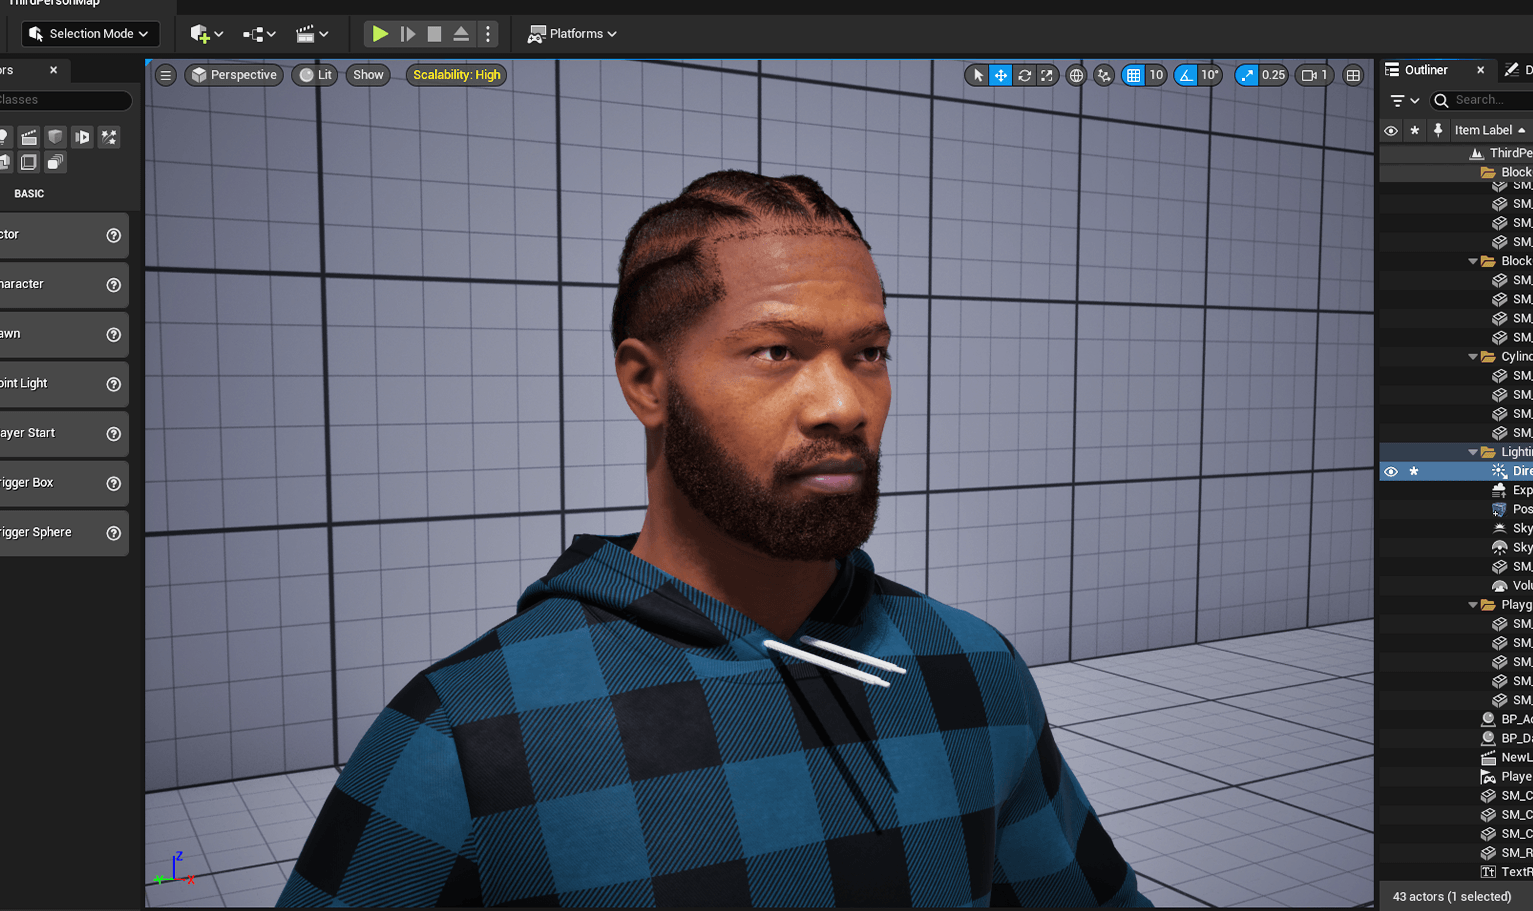Click the Skip/Advance frame button

(408, 34)
